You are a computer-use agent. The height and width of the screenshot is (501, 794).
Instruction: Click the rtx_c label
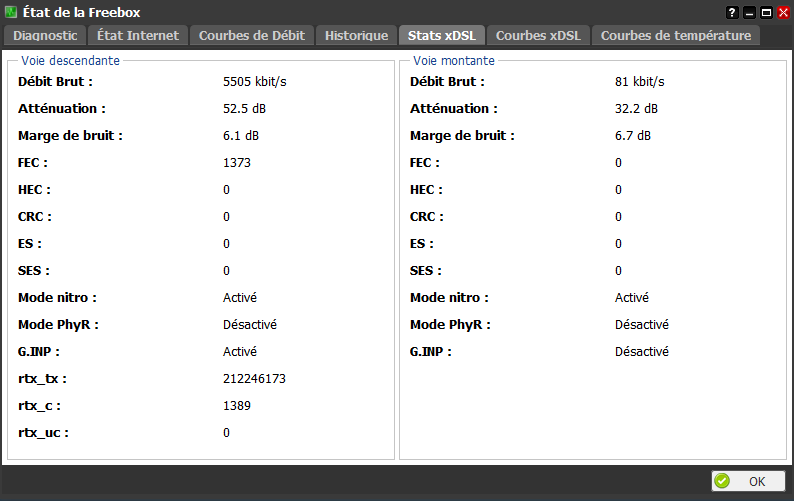(x=39, y=406)
